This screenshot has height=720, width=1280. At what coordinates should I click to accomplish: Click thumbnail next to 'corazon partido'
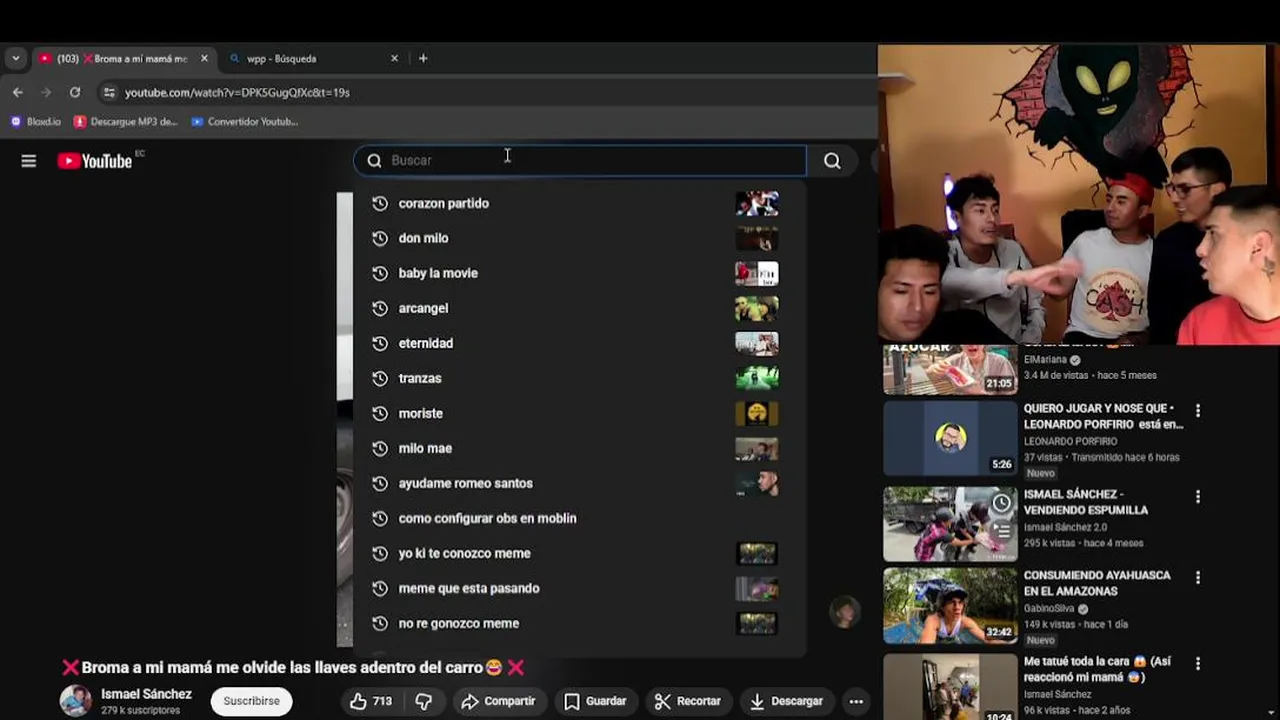click(x=757, y=203)
